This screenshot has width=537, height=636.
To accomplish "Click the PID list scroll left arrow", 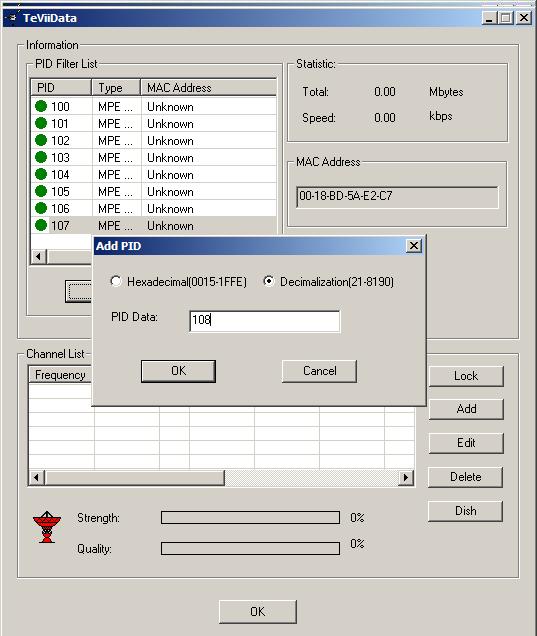I will (x=39, y=257).
